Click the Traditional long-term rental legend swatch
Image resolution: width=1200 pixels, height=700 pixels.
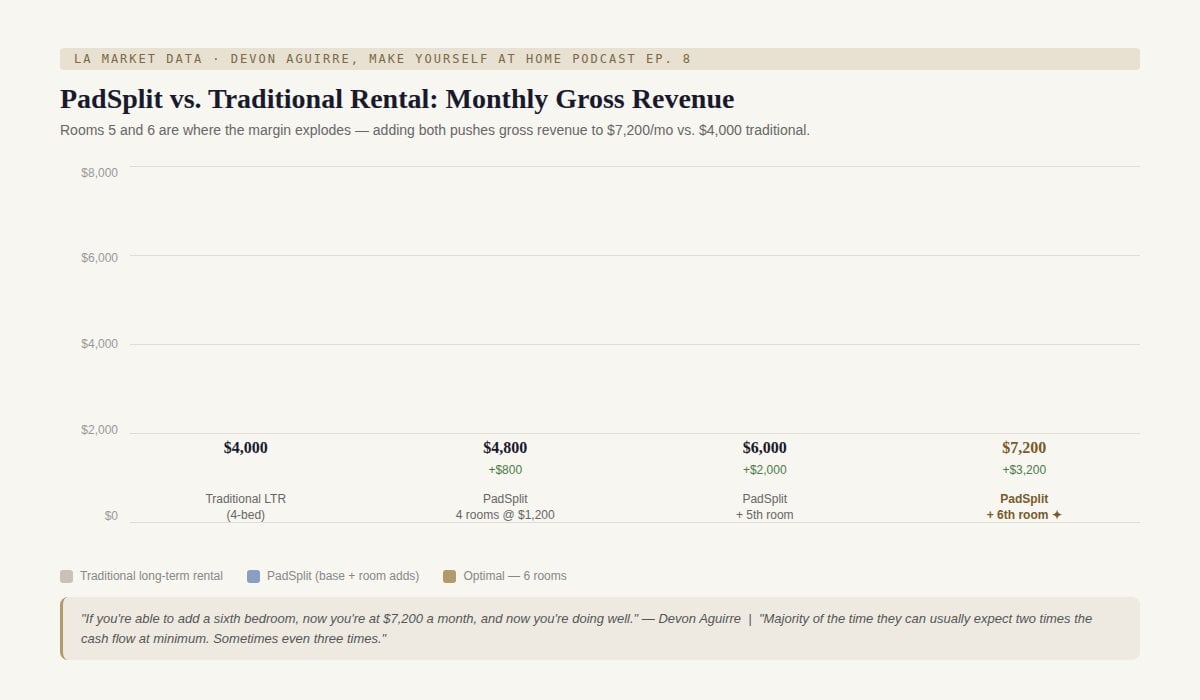[x=66, y=576]
